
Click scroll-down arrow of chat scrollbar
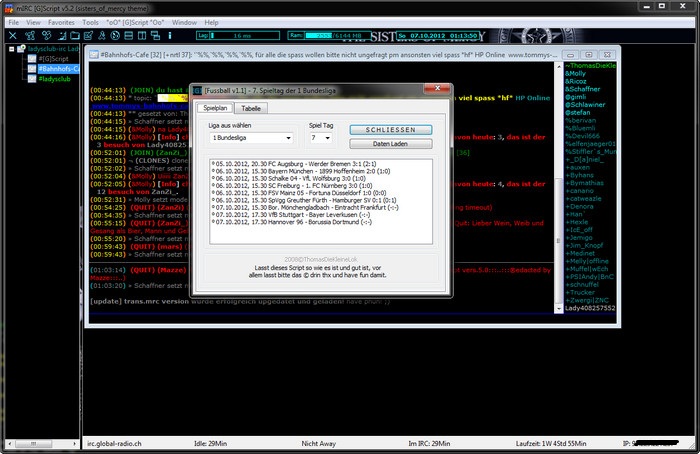click(558, 308)
